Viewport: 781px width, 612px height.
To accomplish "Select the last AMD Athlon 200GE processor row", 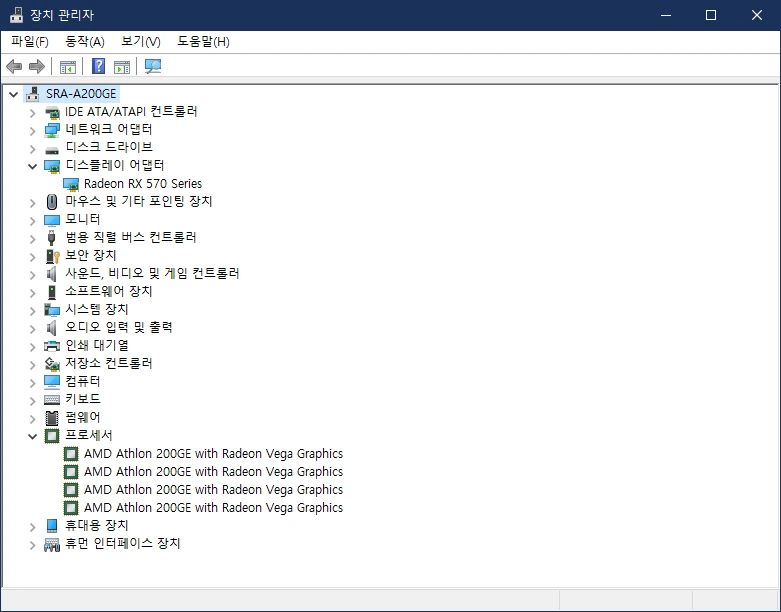I will coord(213,507).
